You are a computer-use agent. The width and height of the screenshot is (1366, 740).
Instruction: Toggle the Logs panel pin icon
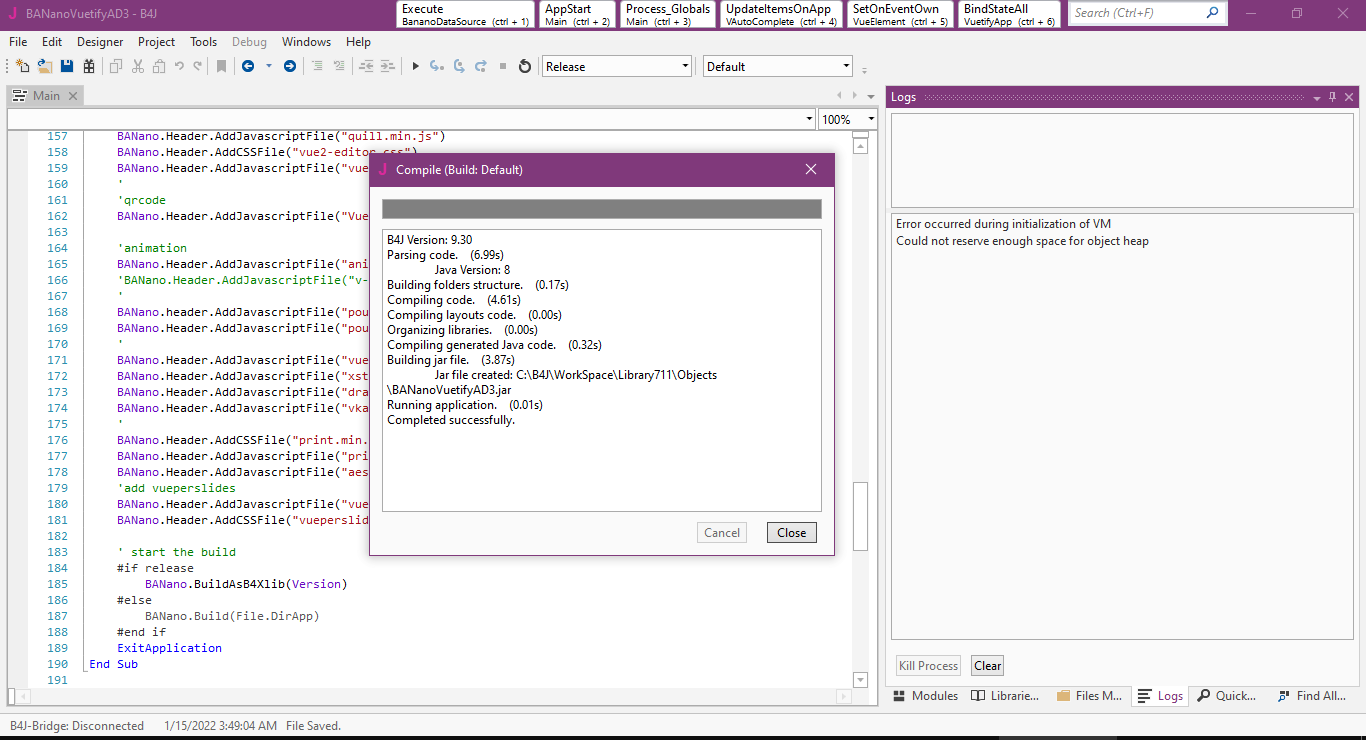[x=1332, y=97]
